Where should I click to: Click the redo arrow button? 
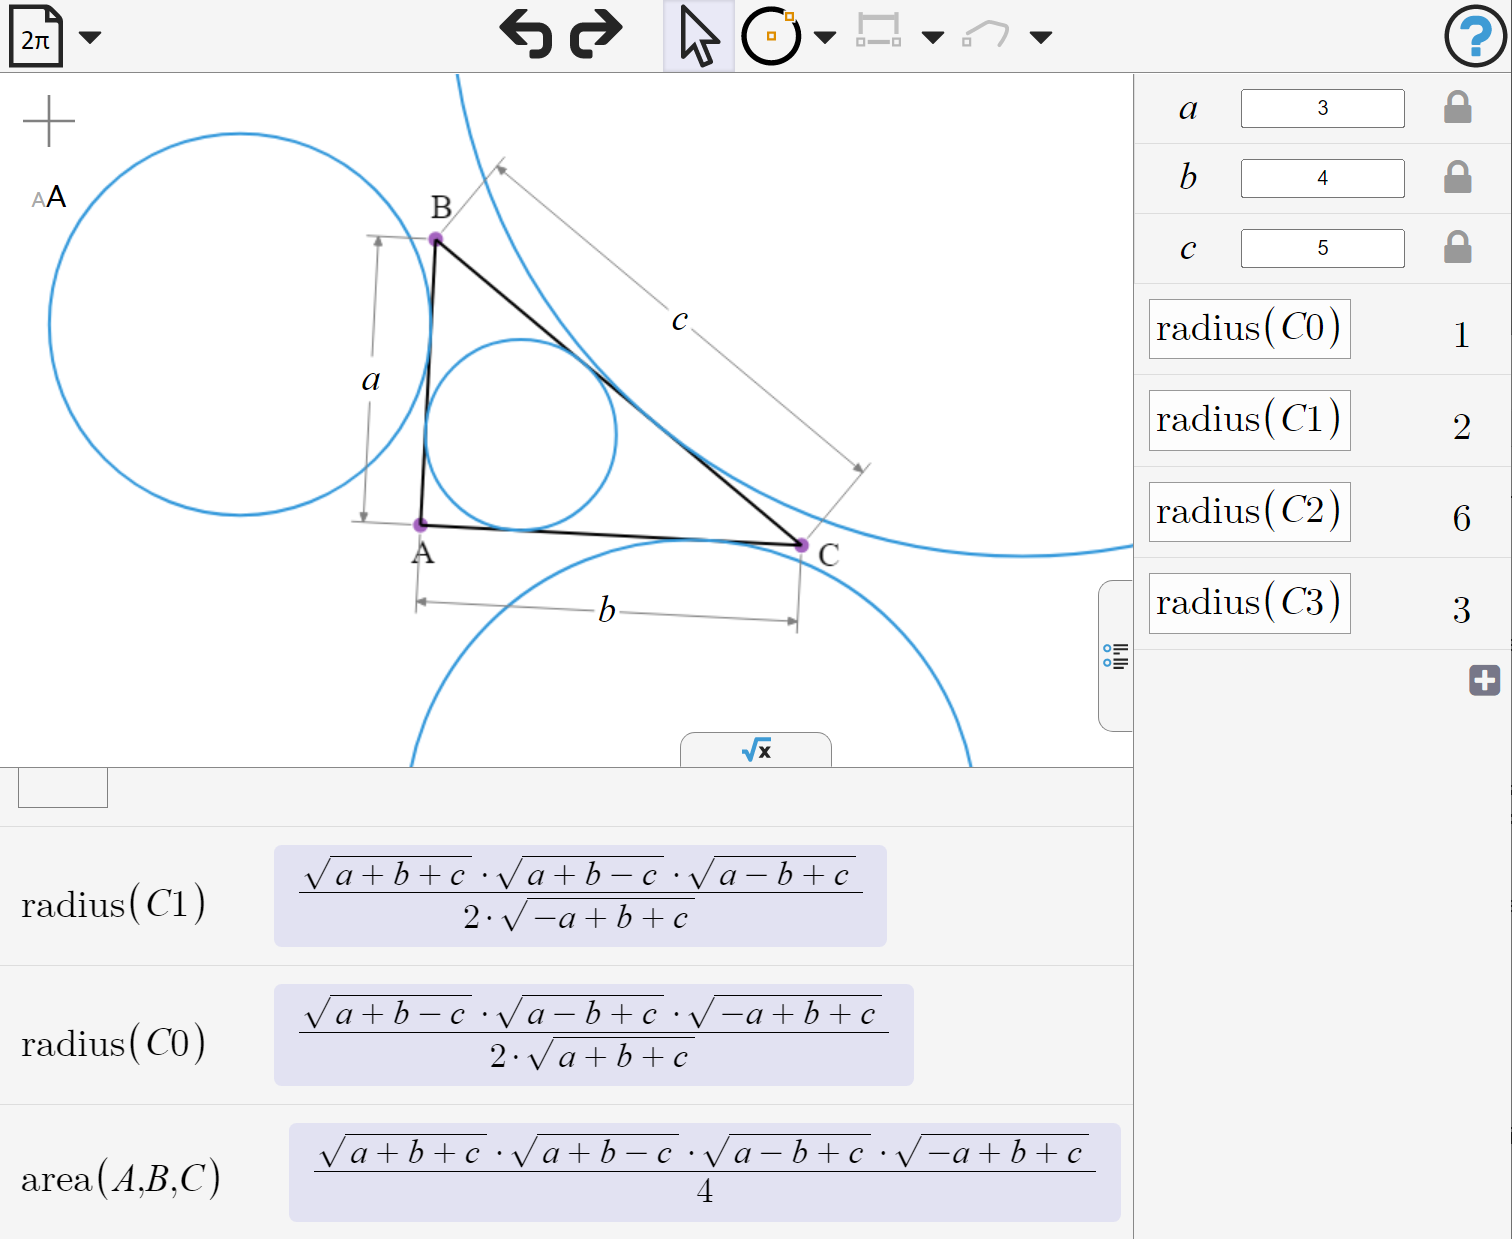(596, 34)
